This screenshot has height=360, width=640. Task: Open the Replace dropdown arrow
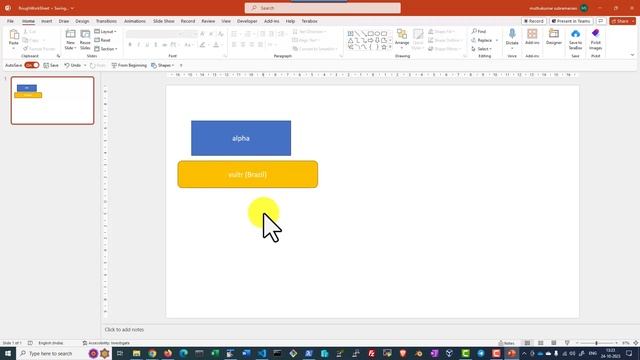click(497, 40)
